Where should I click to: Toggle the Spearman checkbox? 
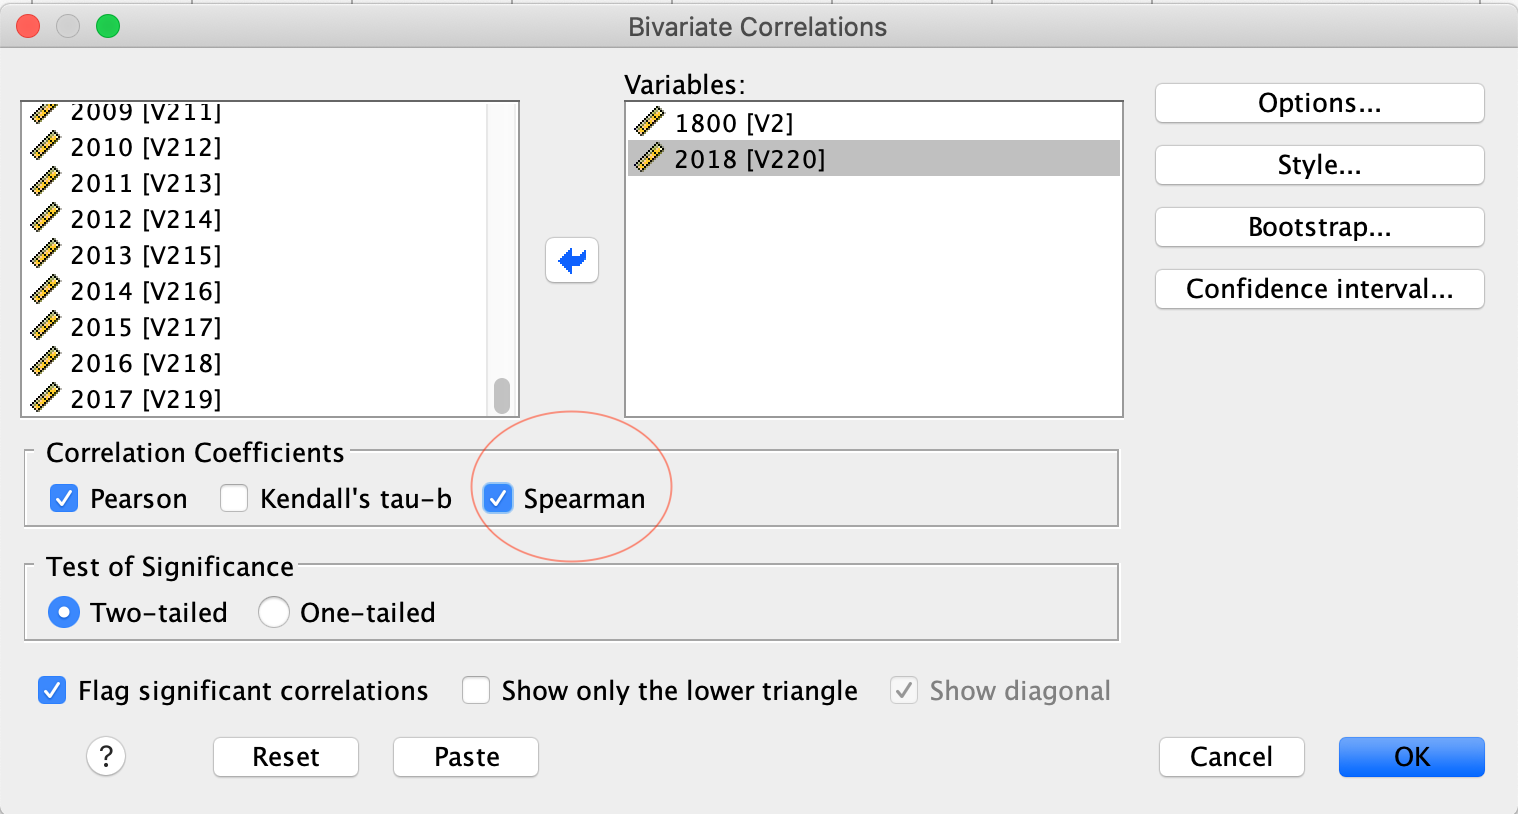coord(498,498)
